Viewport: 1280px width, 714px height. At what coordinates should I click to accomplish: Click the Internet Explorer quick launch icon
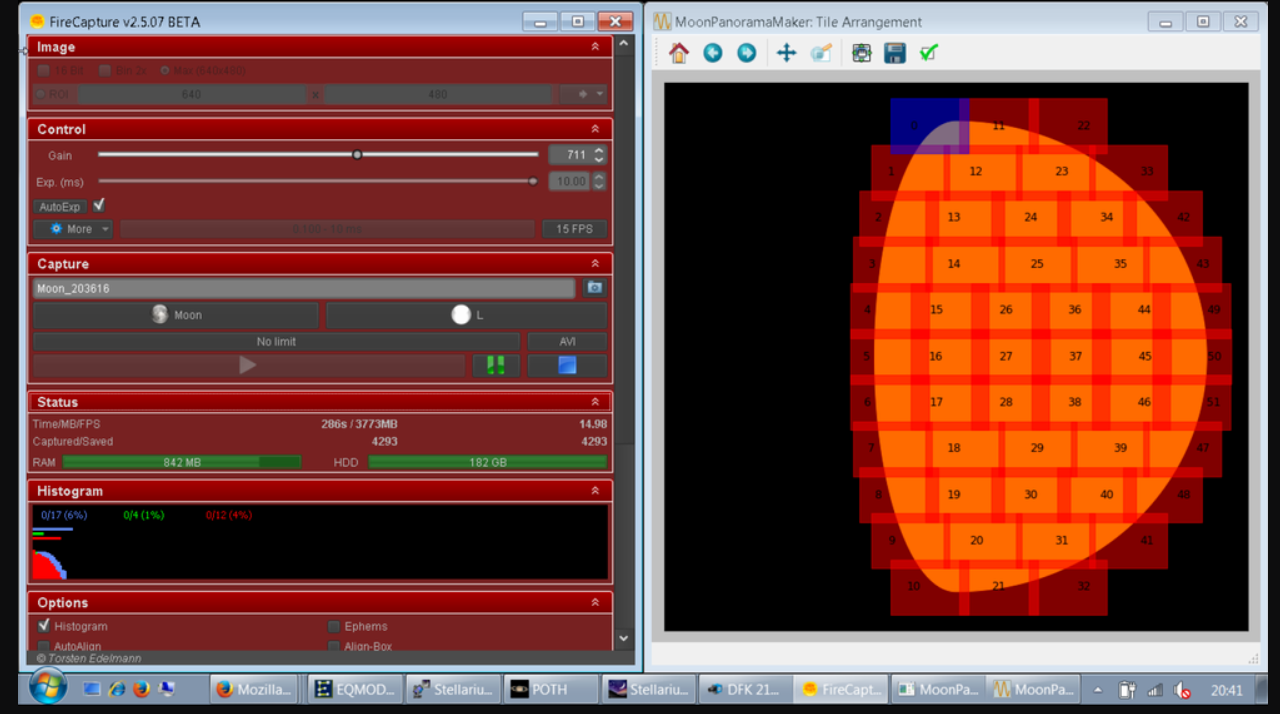(x=117, y=689)
